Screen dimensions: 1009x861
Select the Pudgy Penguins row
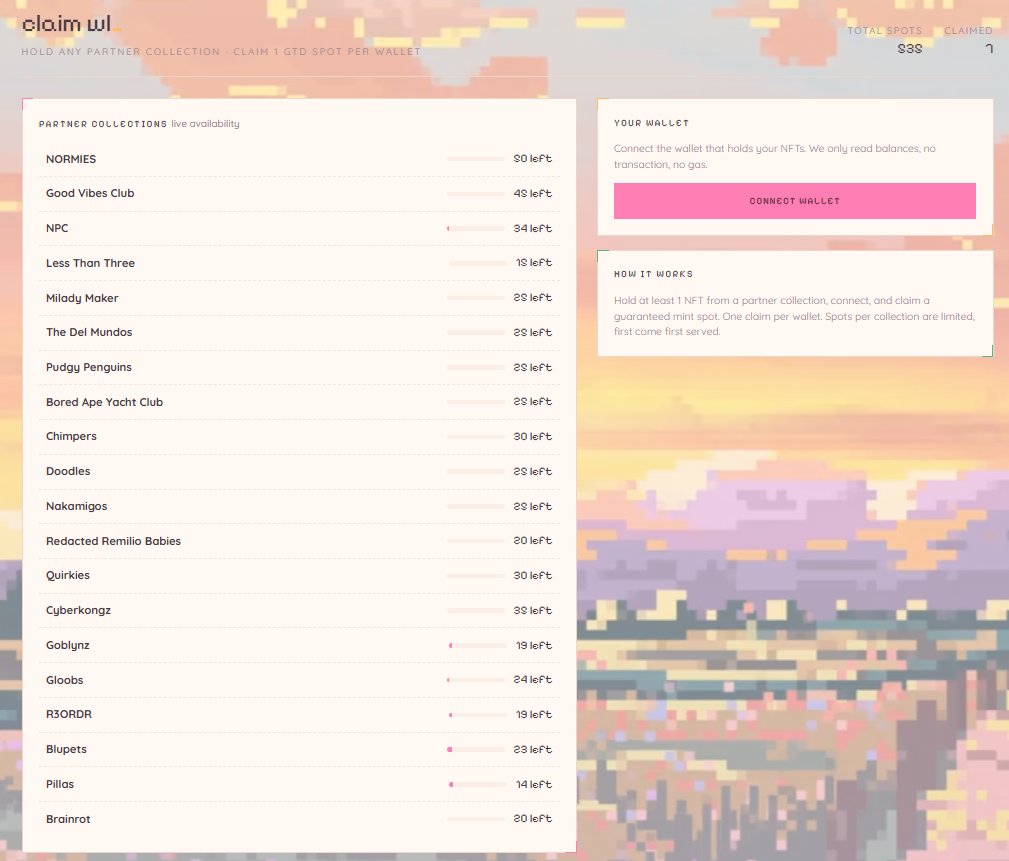[x=299, y=367]
